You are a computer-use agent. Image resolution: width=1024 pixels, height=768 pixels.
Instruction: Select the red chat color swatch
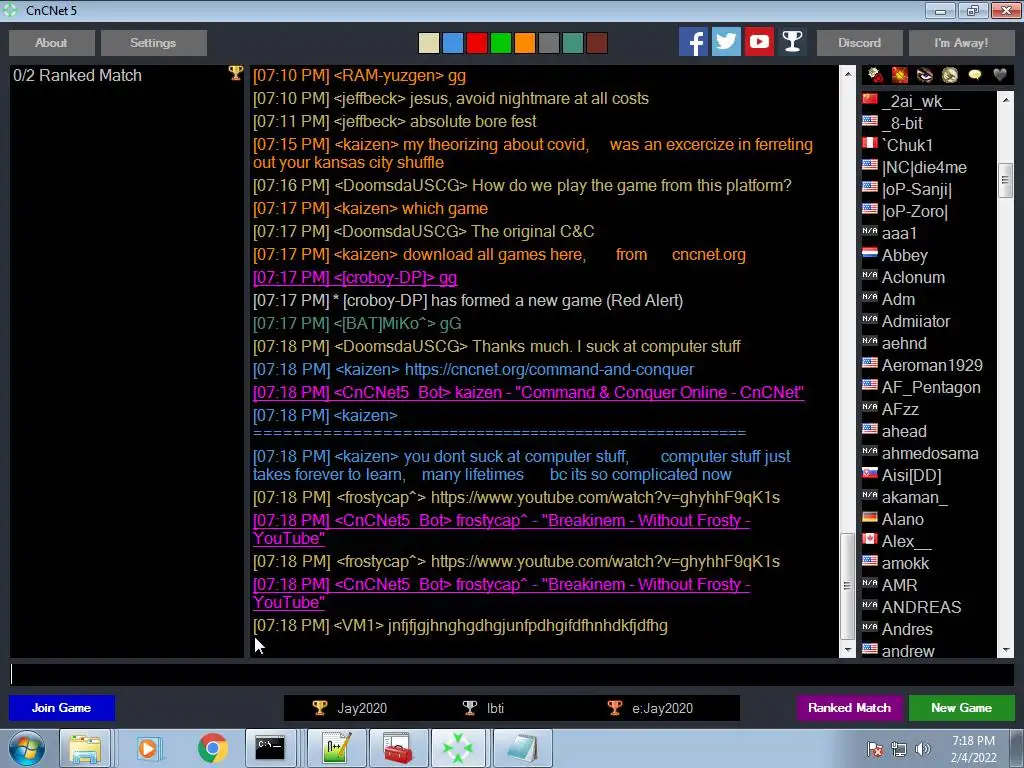coord(477,43)
